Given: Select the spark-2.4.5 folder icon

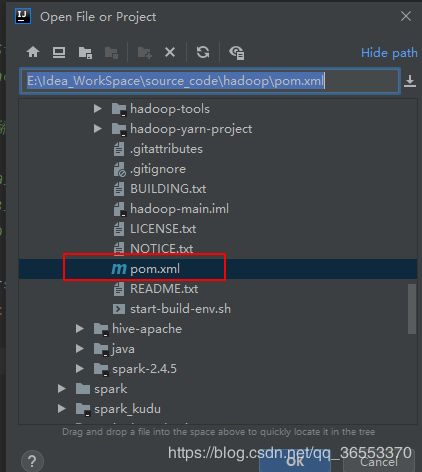Looking at the screenshot, I should [101, 369].
